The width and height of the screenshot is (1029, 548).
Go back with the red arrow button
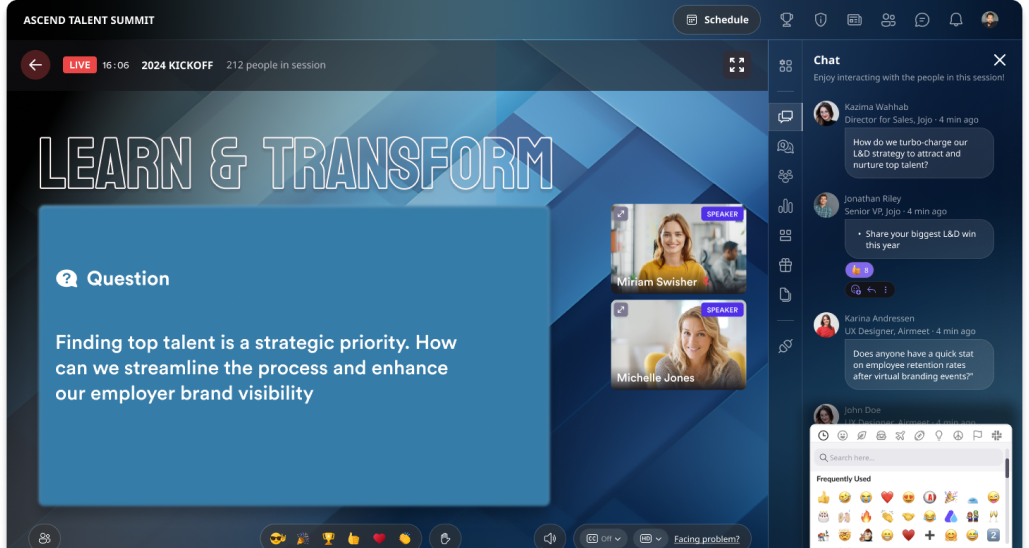[35, 65]
